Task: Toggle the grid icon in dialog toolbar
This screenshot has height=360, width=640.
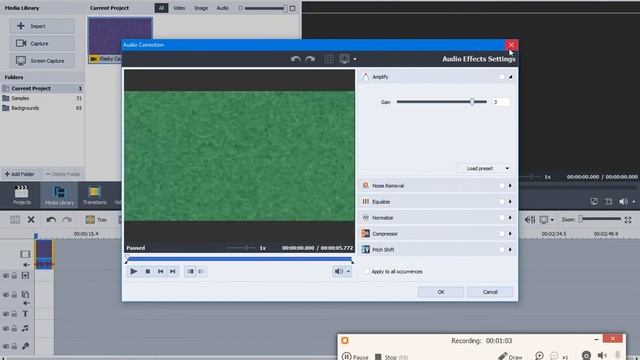Action: click(329, 59)
